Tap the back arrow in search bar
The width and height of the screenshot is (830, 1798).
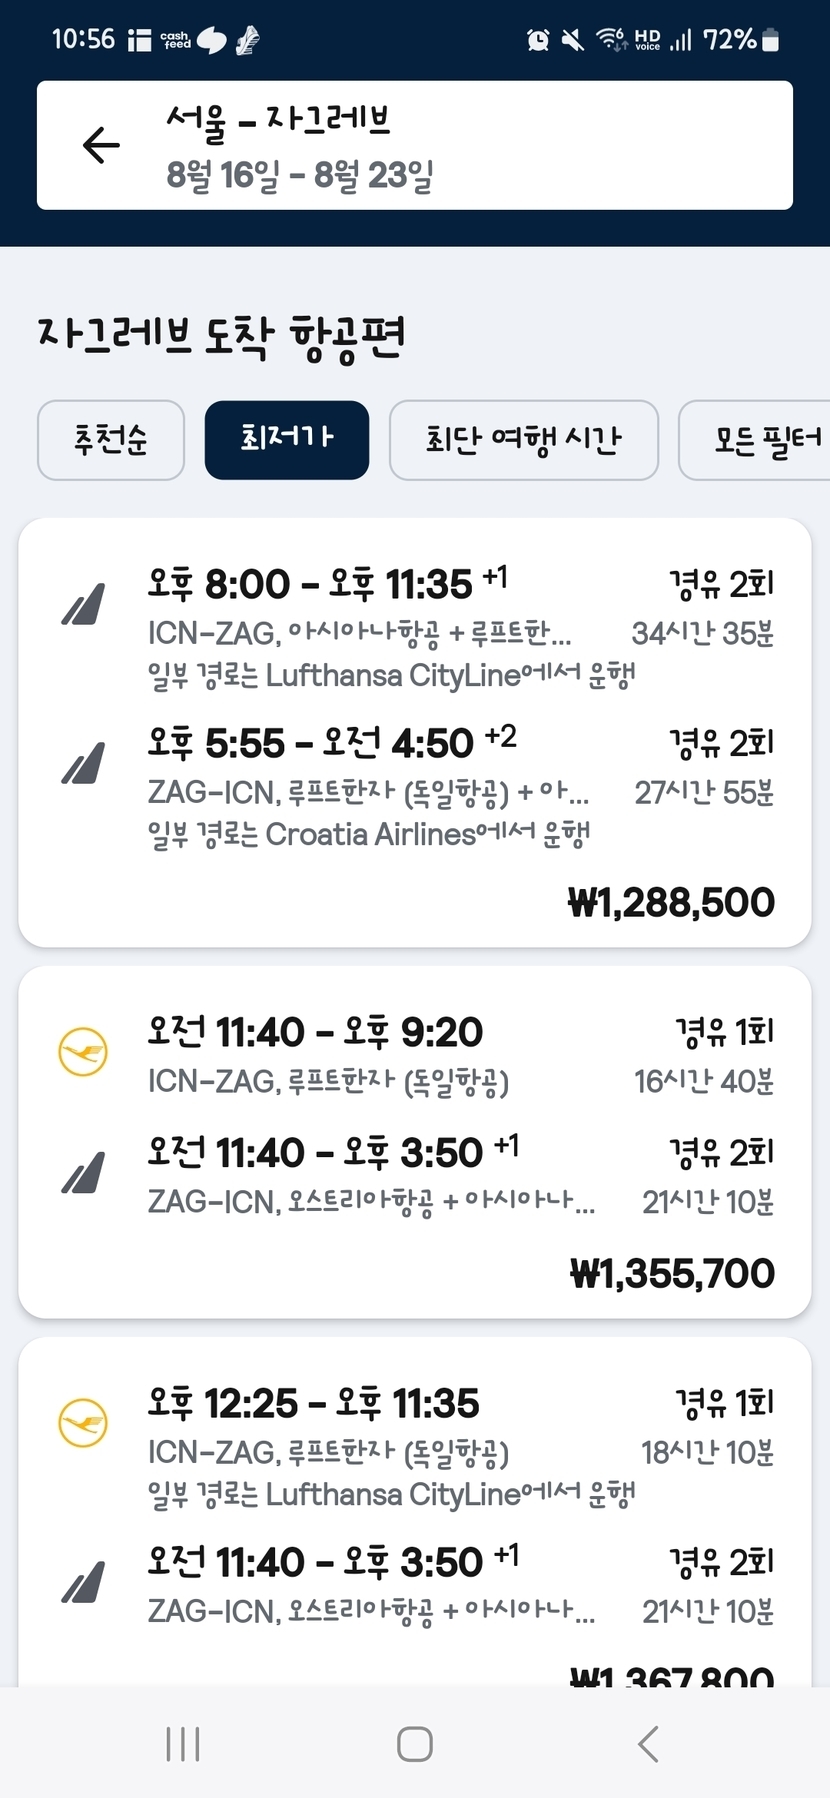(x=101, y=145)
